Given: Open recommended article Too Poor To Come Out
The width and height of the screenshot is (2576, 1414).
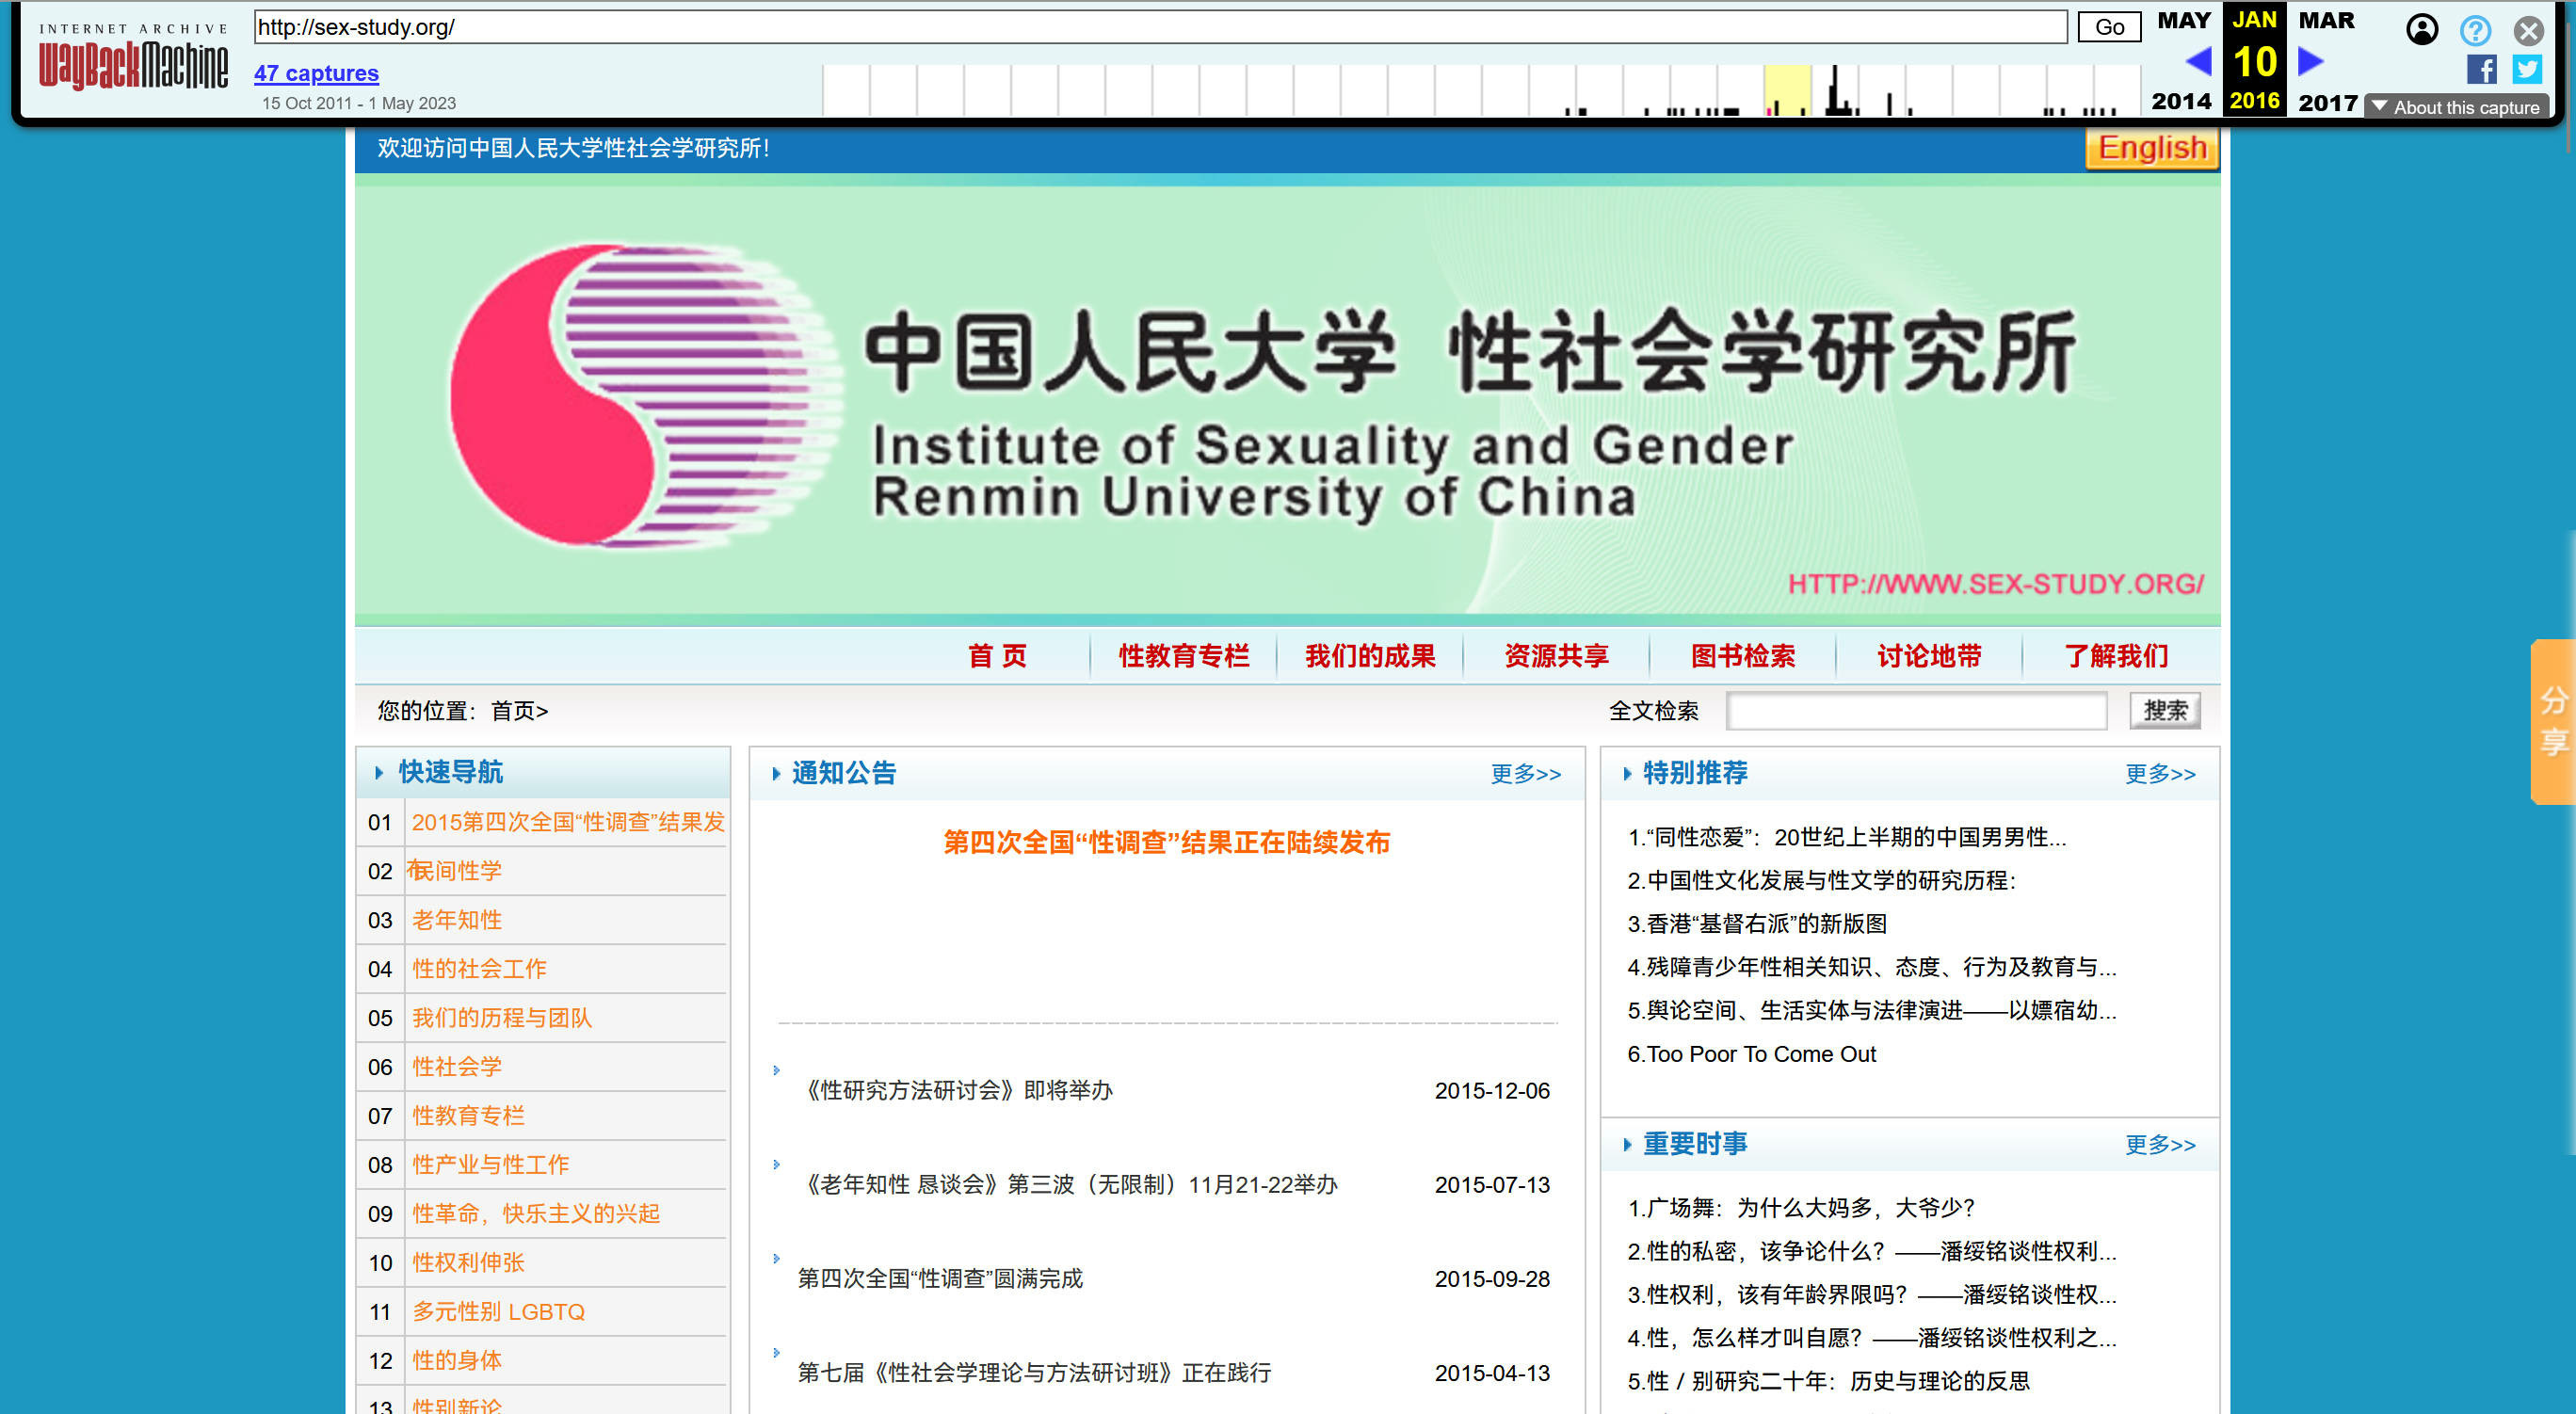Looking at the screenshot, I should coord(1751,1054).
